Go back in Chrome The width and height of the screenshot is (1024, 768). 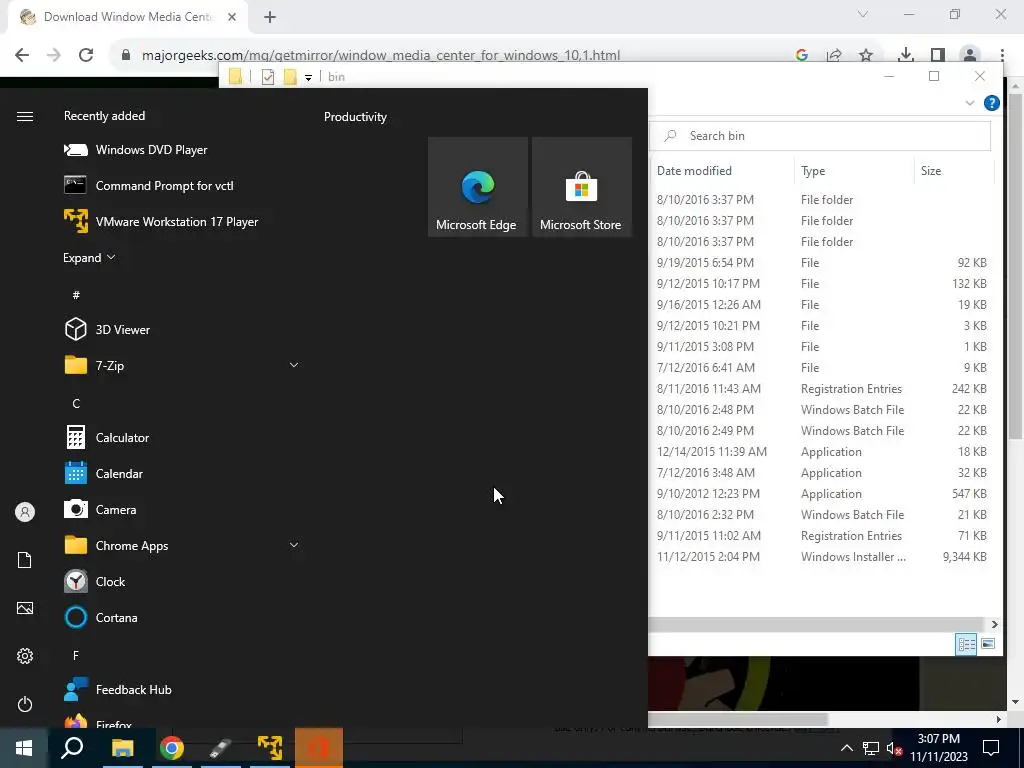[22, 55]
